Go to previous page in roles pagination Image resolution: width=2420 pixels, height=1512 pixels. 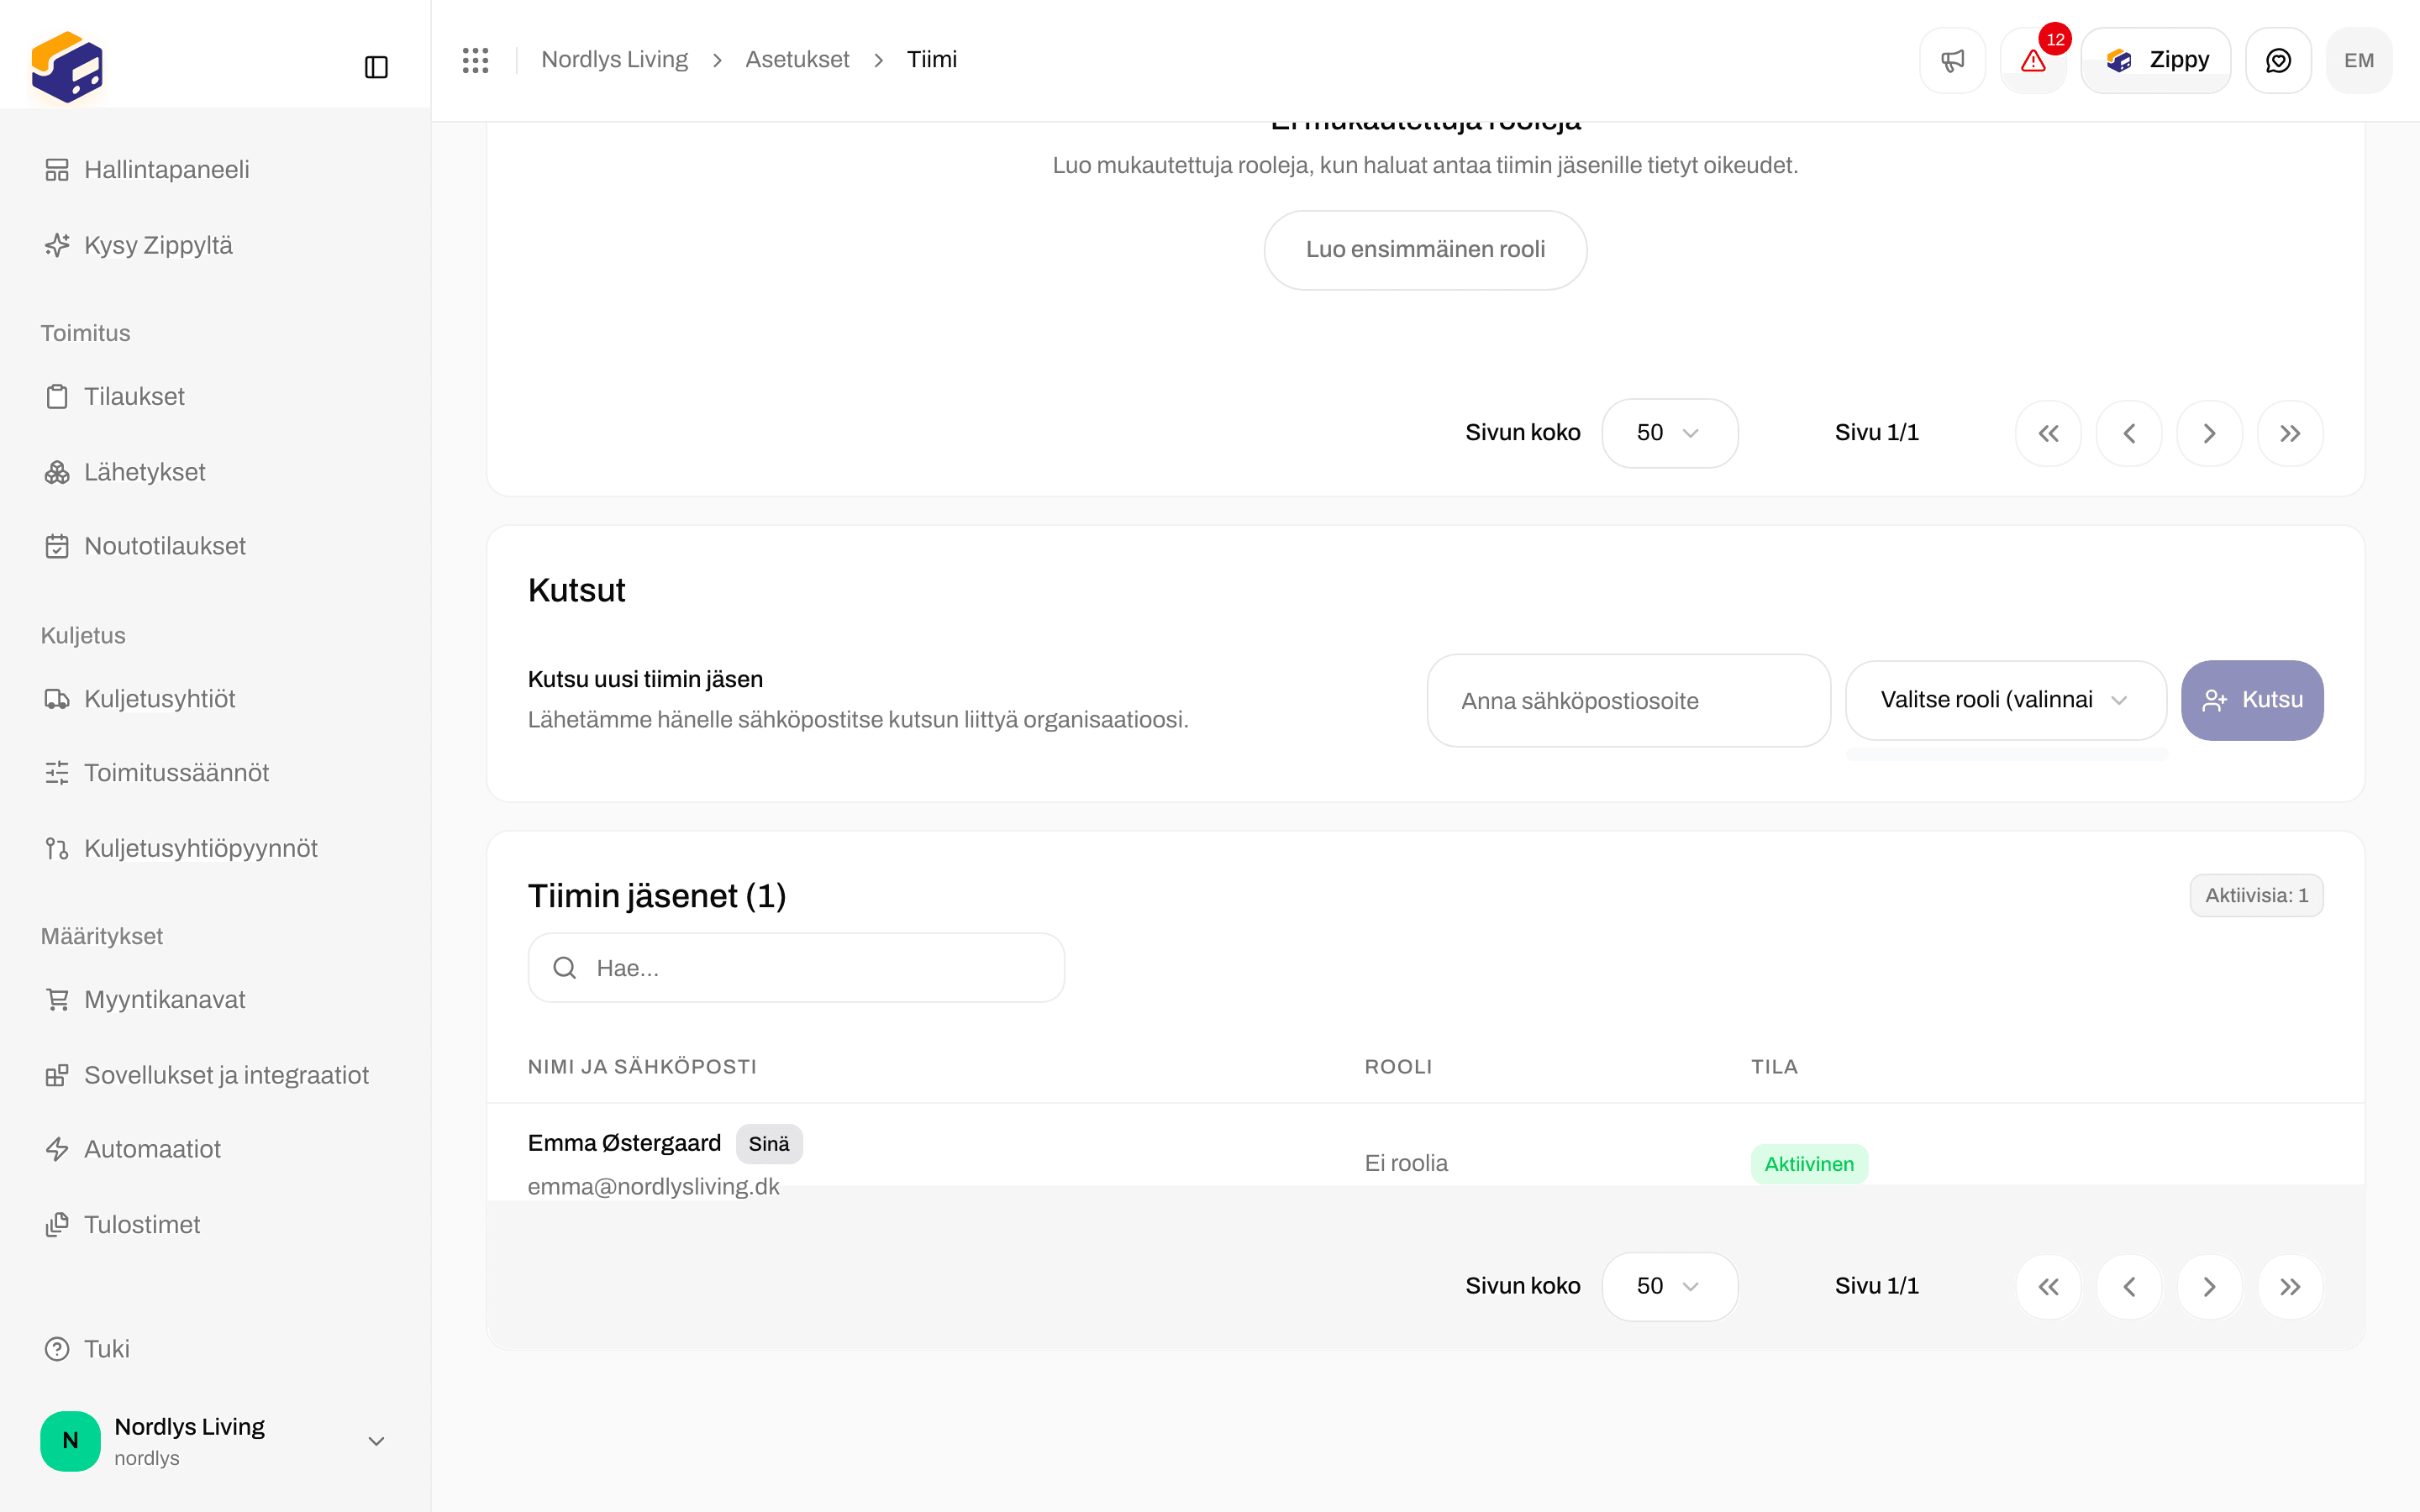[2129, 433]
